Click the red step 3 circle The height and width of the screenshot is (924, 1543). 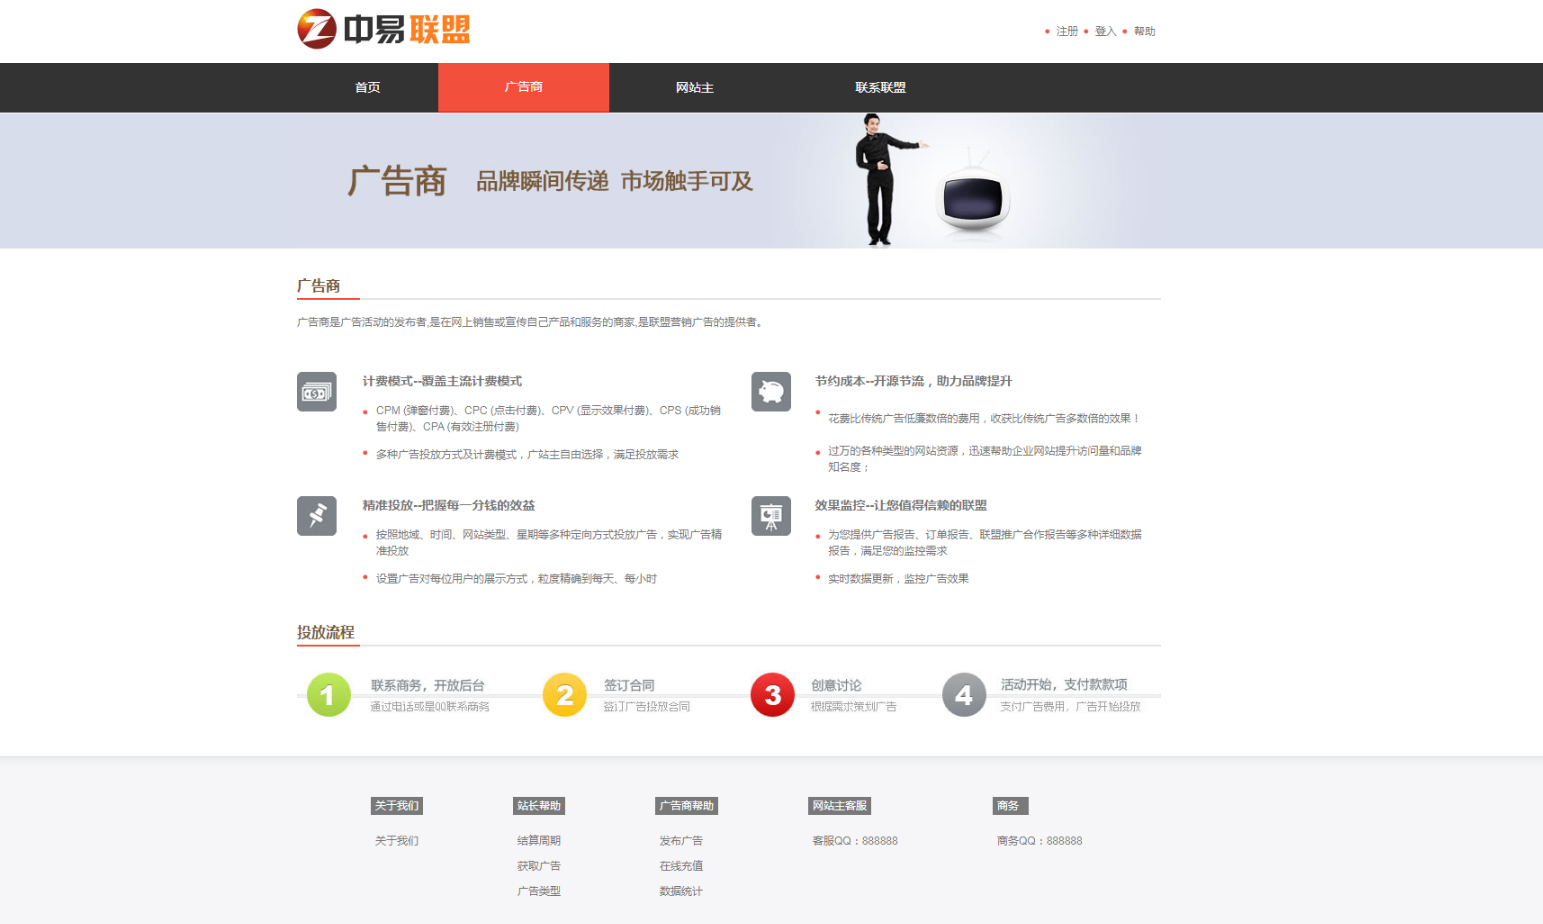point(772,695)
